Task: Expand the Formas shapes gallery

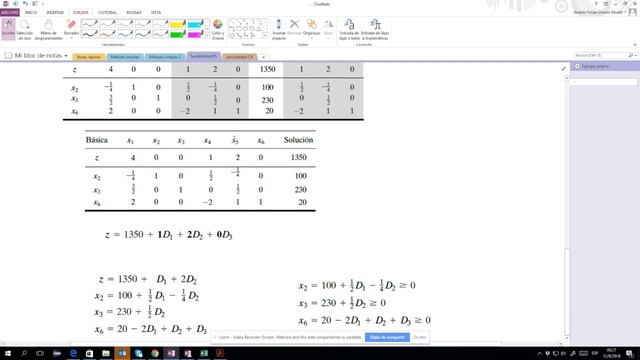Action: (x=265, y=36)
